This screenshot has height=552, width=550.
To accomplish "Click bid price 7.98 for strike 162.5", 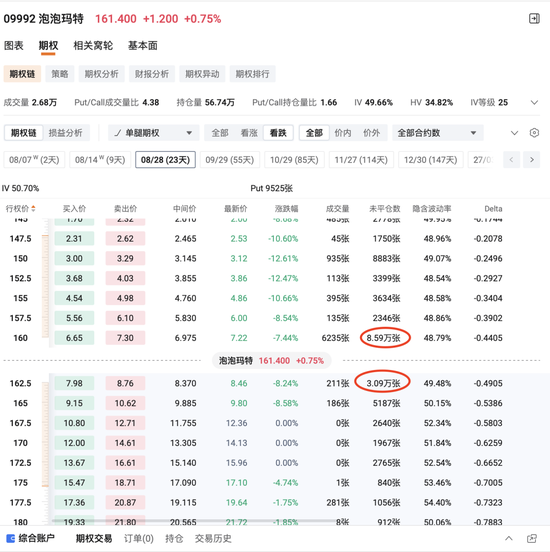I will pos(74,383).
